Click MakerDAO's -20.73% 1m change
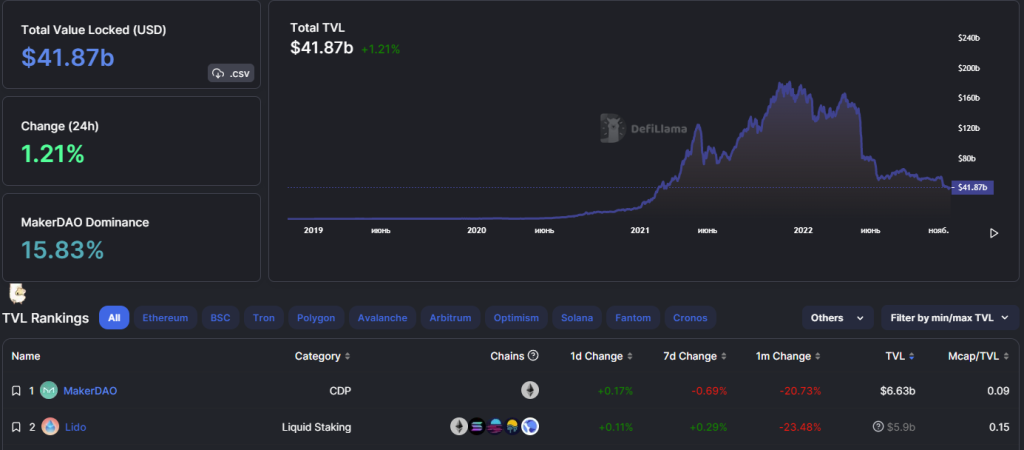The width and height of the screenshot is (1024, 450). [x=800, y=391]
